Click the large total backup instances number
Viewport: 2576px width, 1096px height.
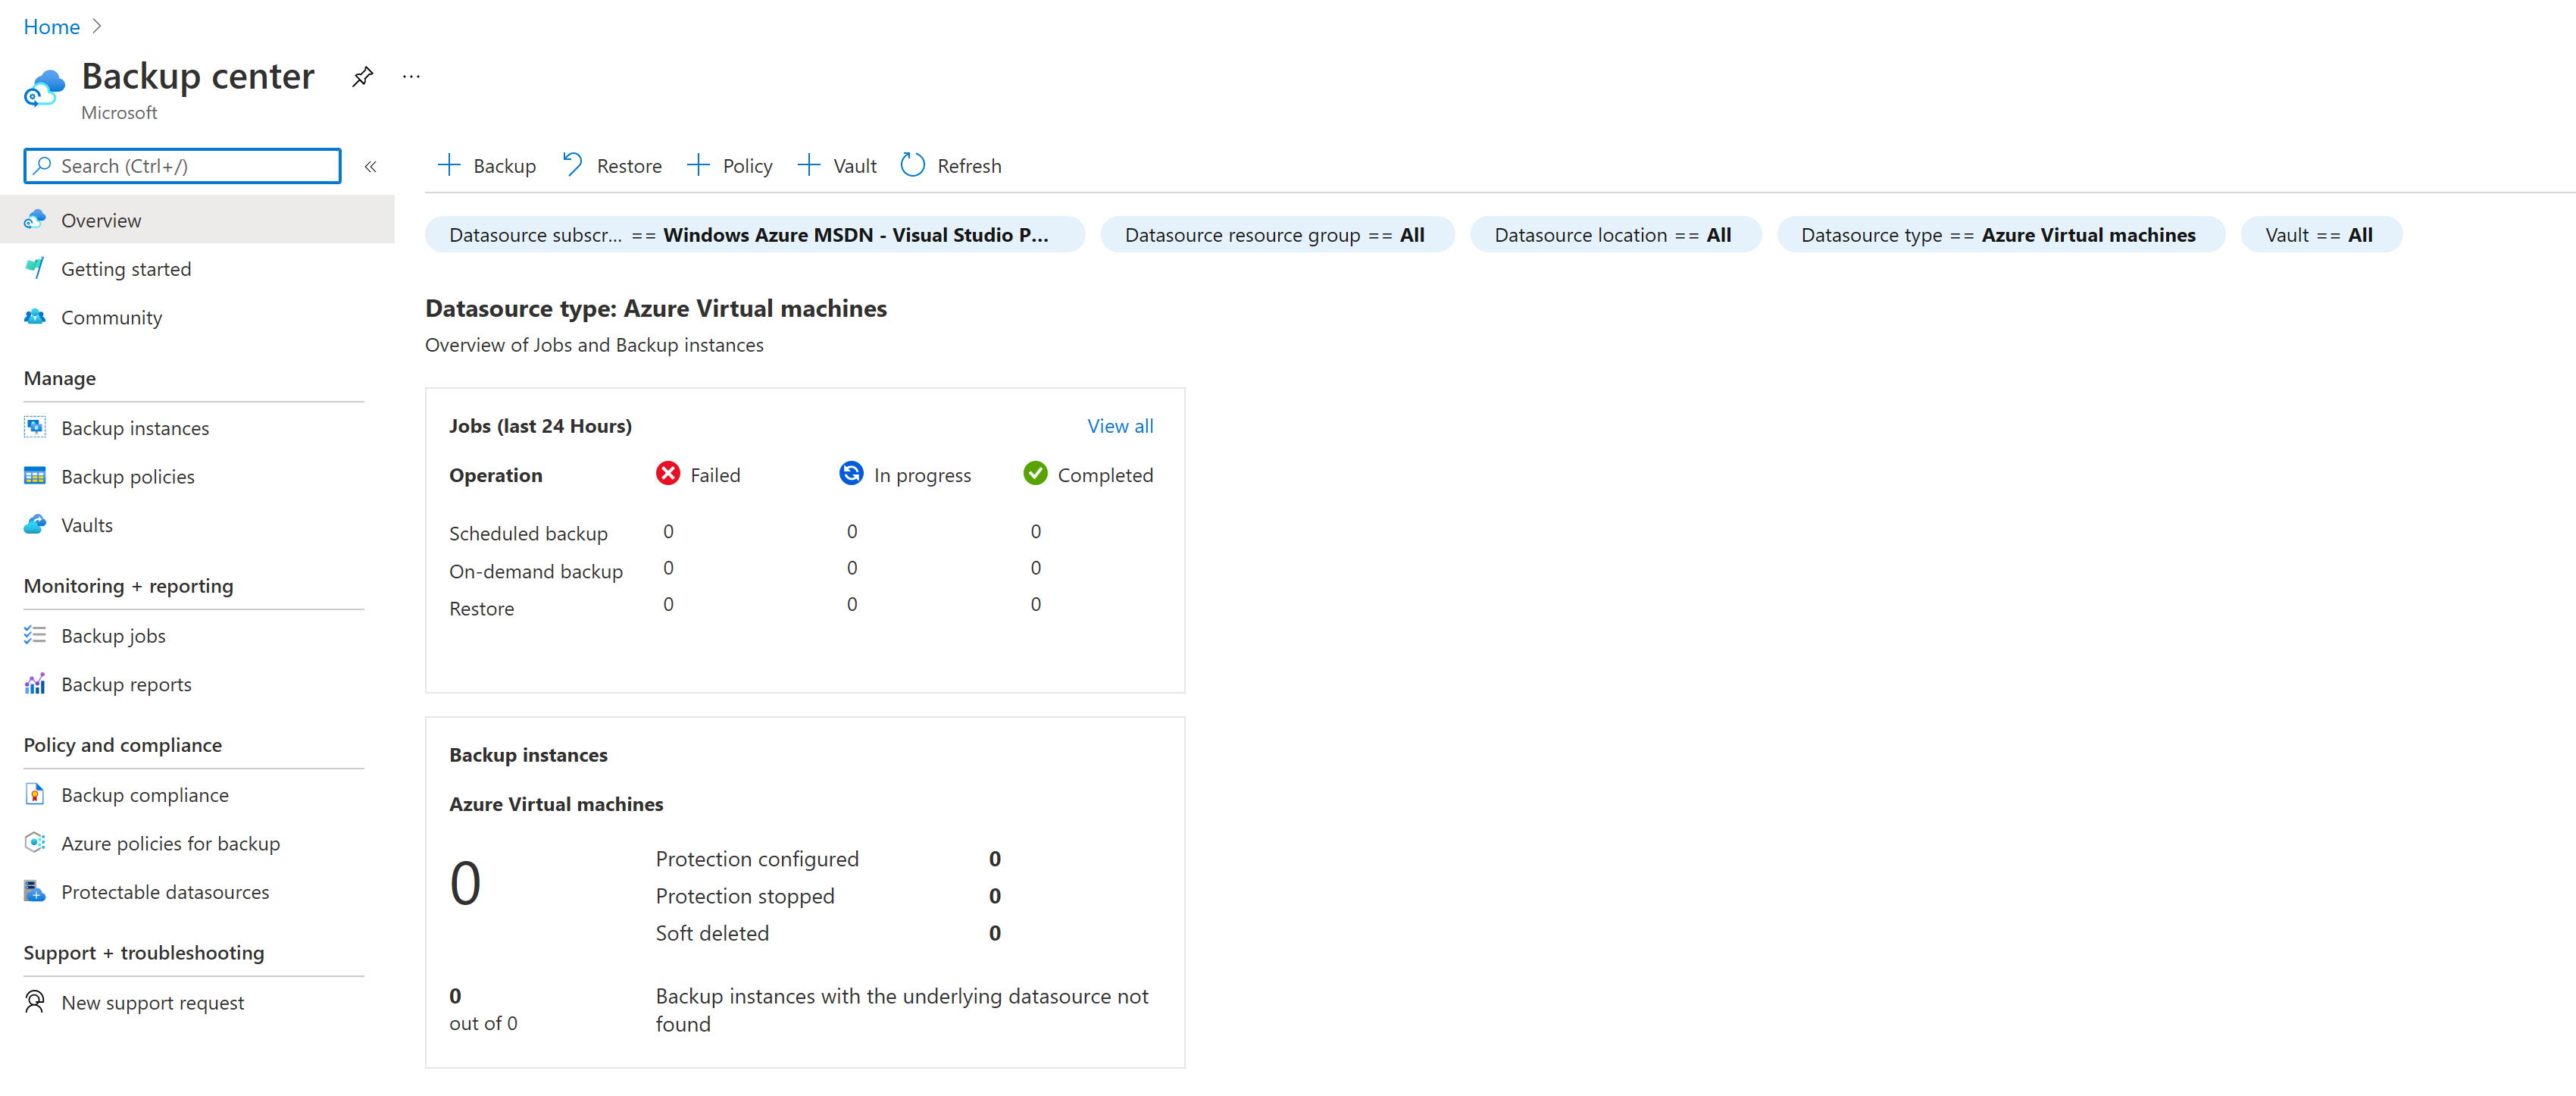tap(466, 884)
